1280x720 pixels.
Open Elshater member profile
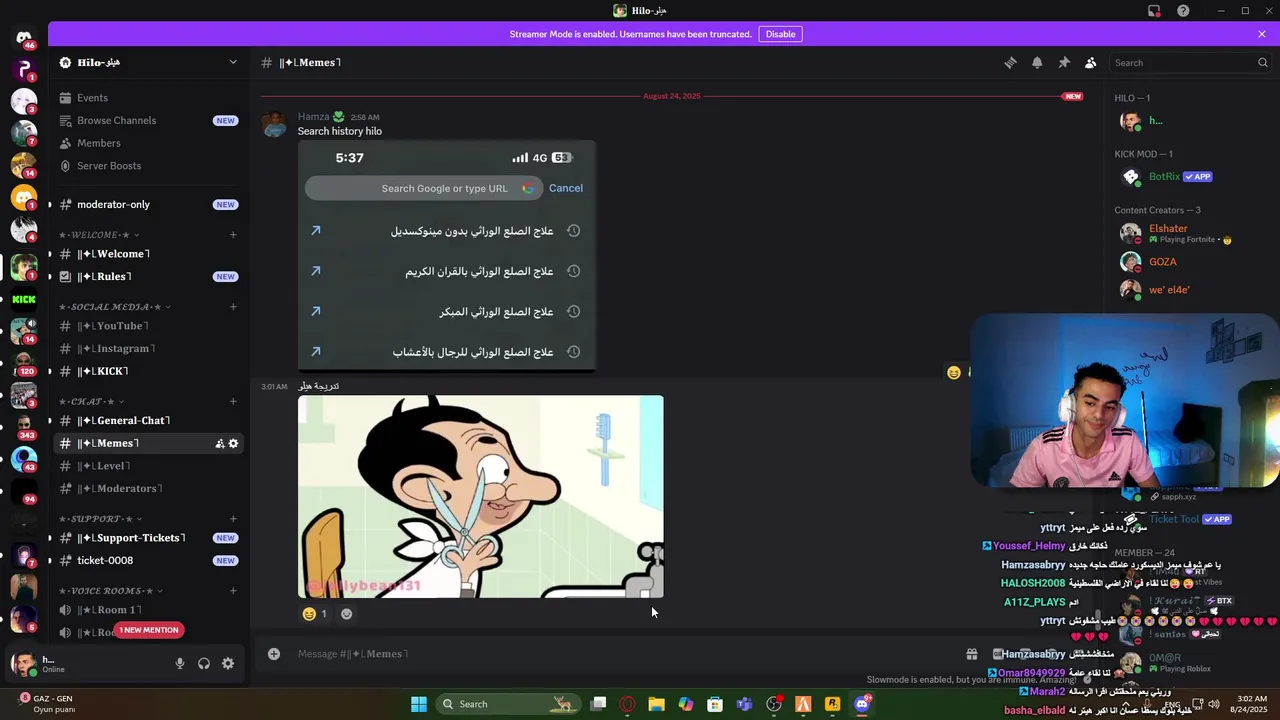tap(1168, 229)
